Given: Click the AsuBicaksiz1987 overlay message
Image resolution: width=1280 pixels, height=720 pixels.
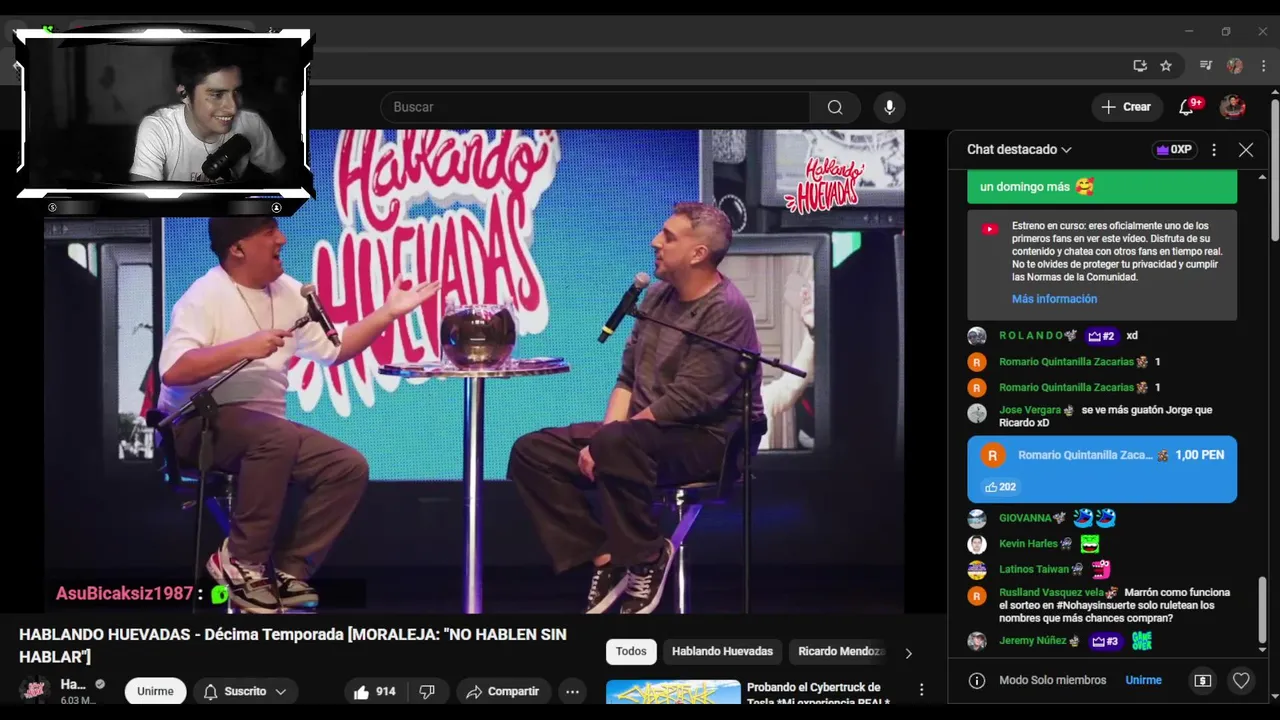Looking at the screenshot, I should tap(142, 594).
